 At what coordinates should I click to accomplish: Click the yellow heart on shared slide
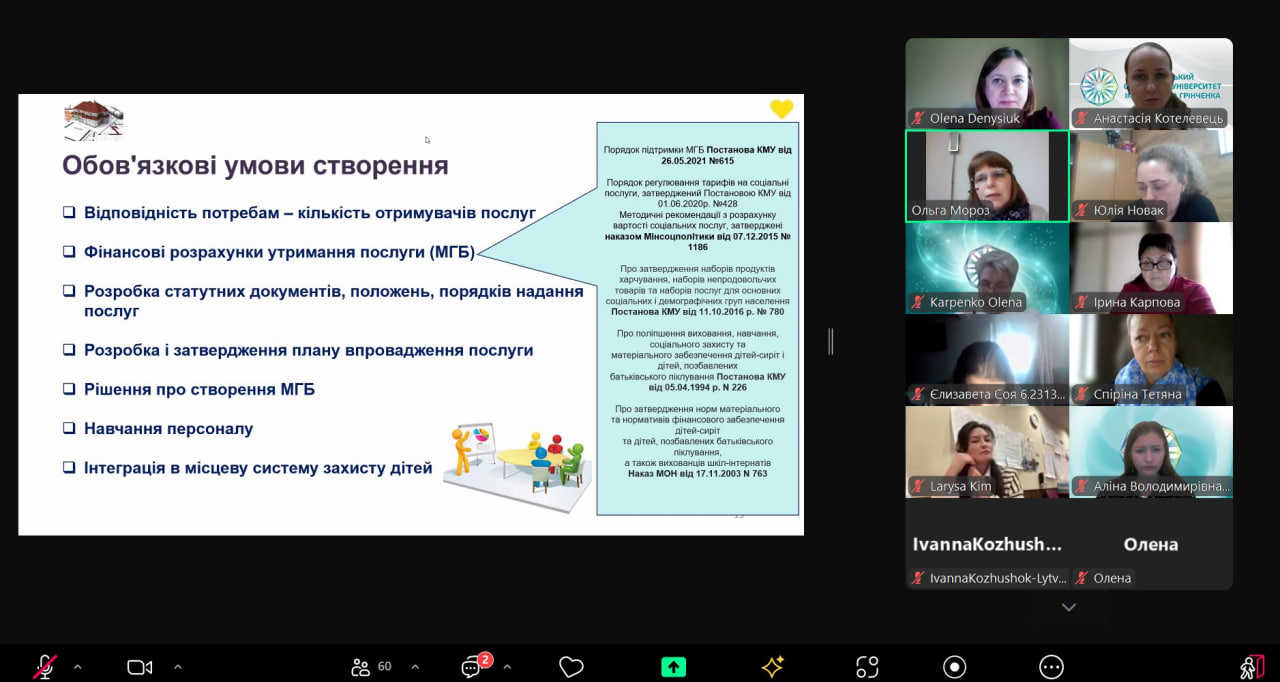781,109
